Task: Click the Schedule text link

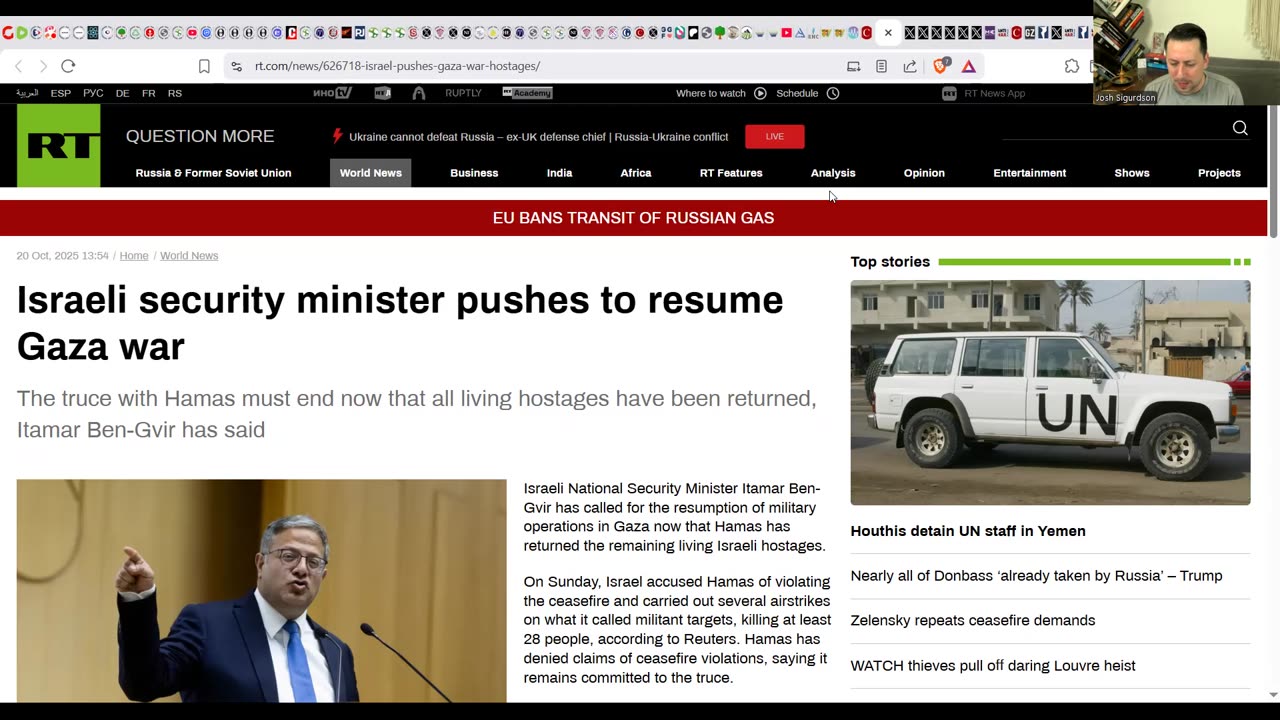Action: coord(797,93)
